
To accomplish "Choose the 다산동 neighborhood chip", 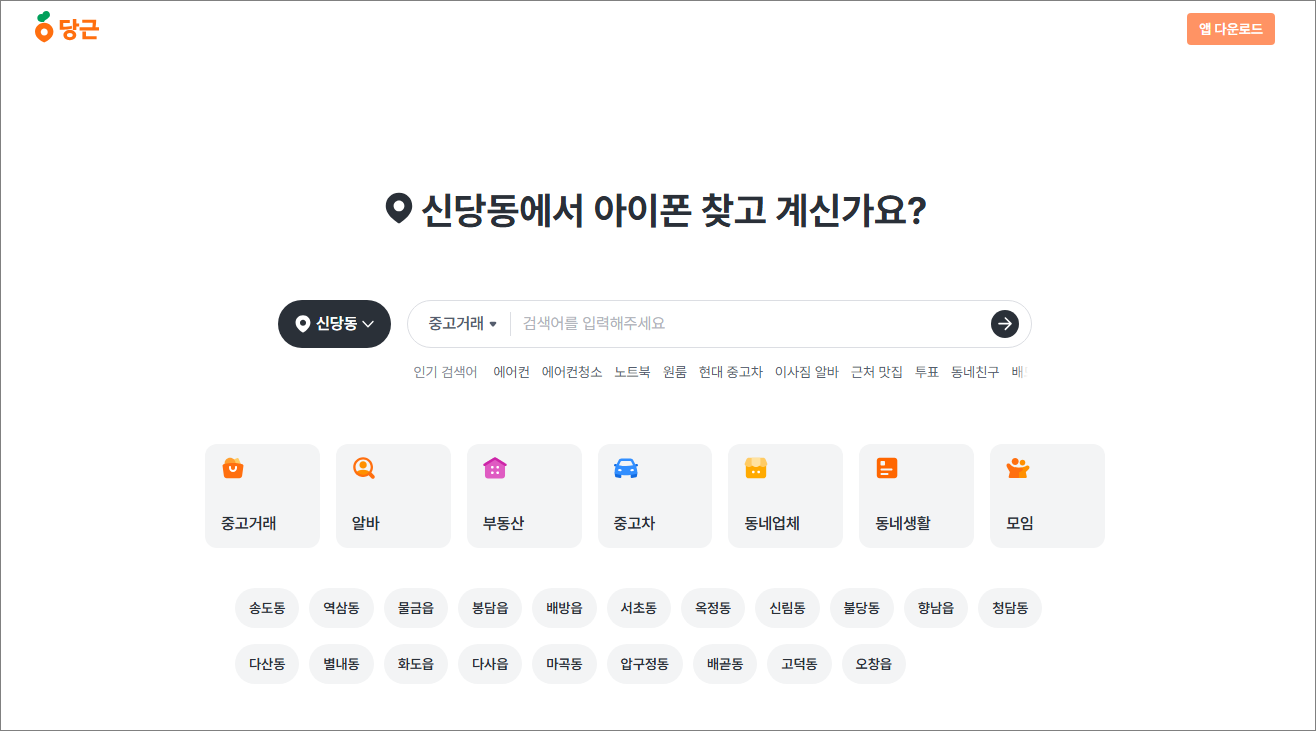I will pyautogui.click(x=267, y=664).
